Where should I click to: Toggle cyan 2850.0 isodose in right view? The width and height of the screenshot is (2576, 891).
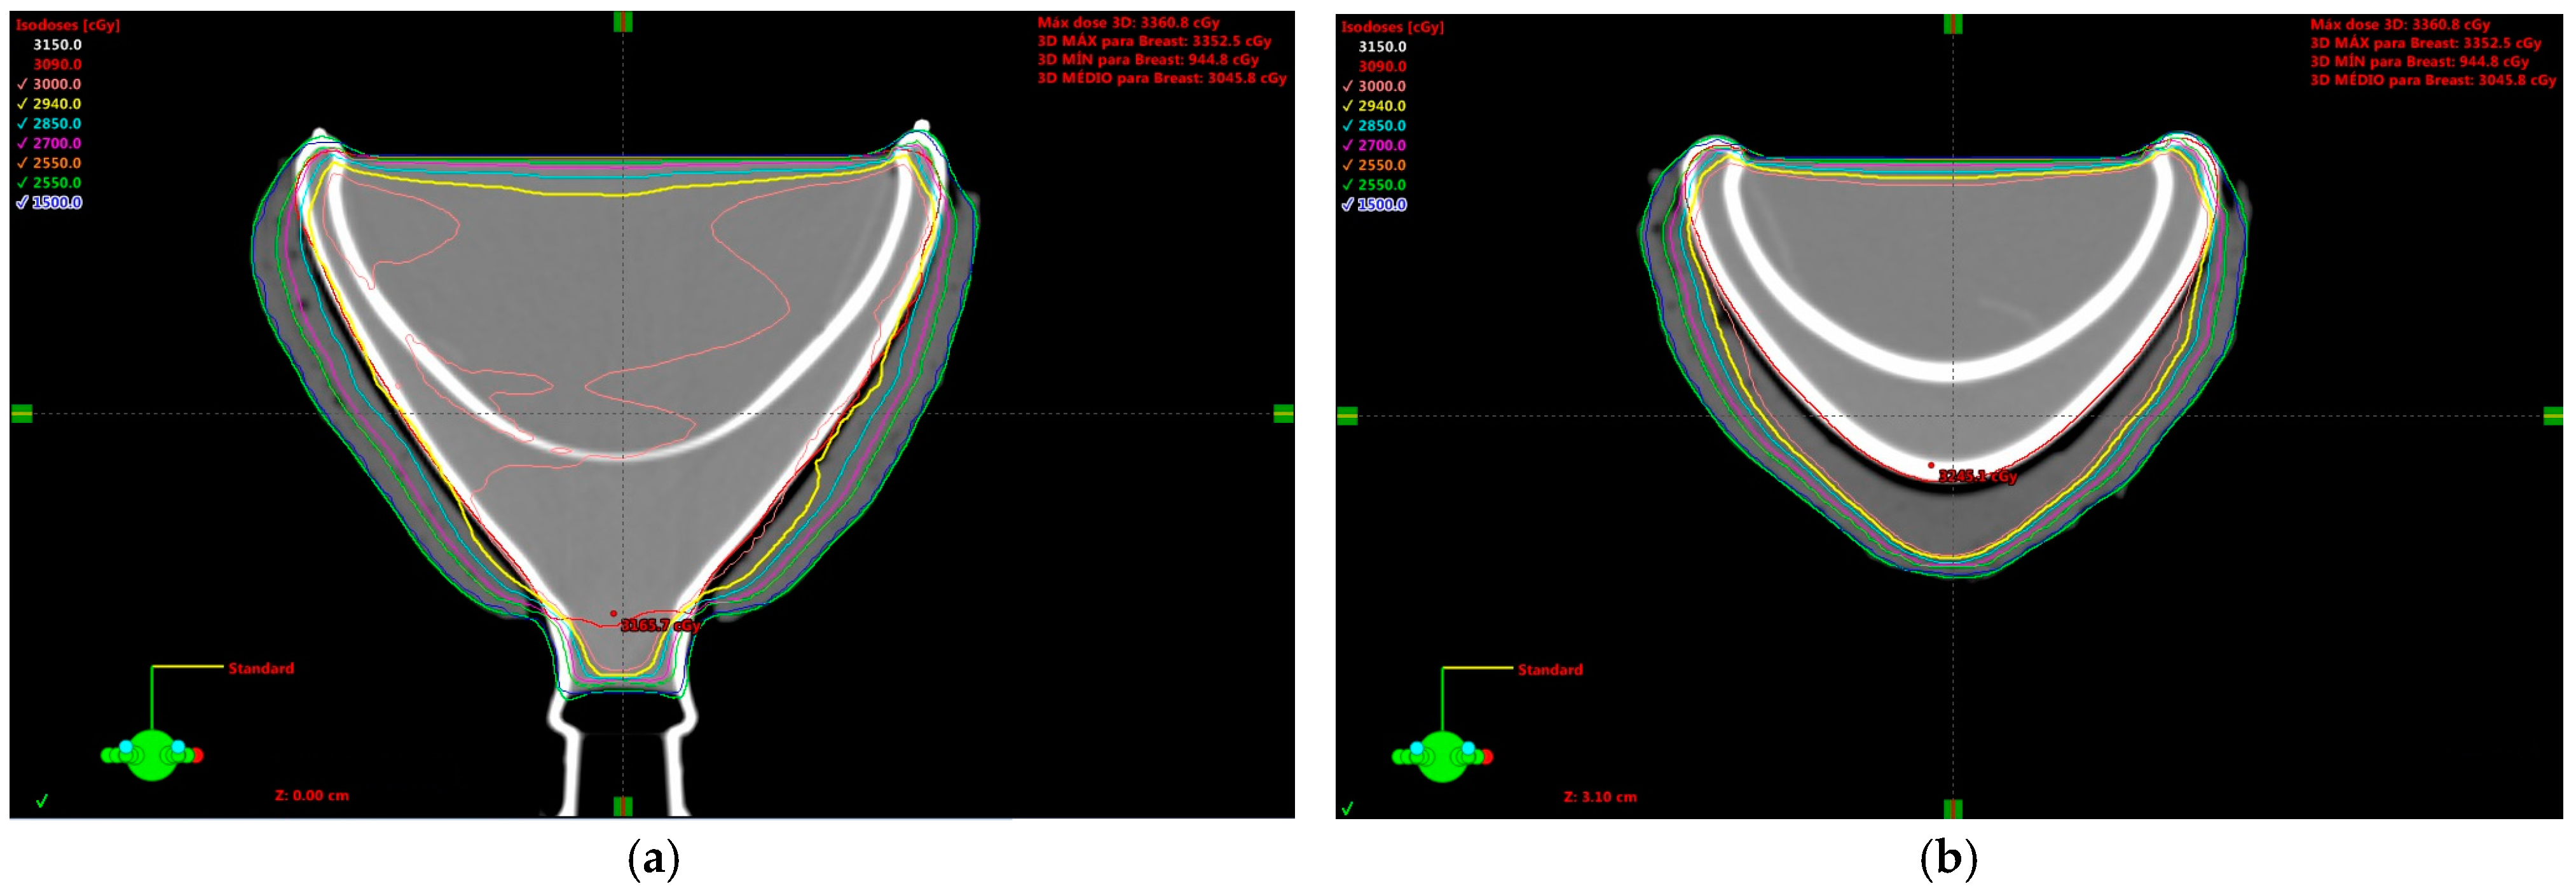click(x=1347, y=126)
